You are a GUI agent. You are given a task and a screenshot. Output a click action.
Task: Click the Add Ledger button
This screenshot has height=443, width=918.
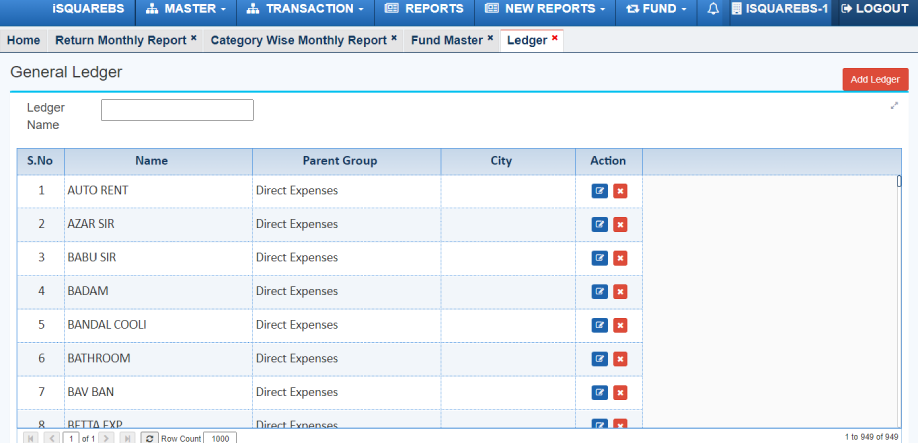[x=875, y=80]
